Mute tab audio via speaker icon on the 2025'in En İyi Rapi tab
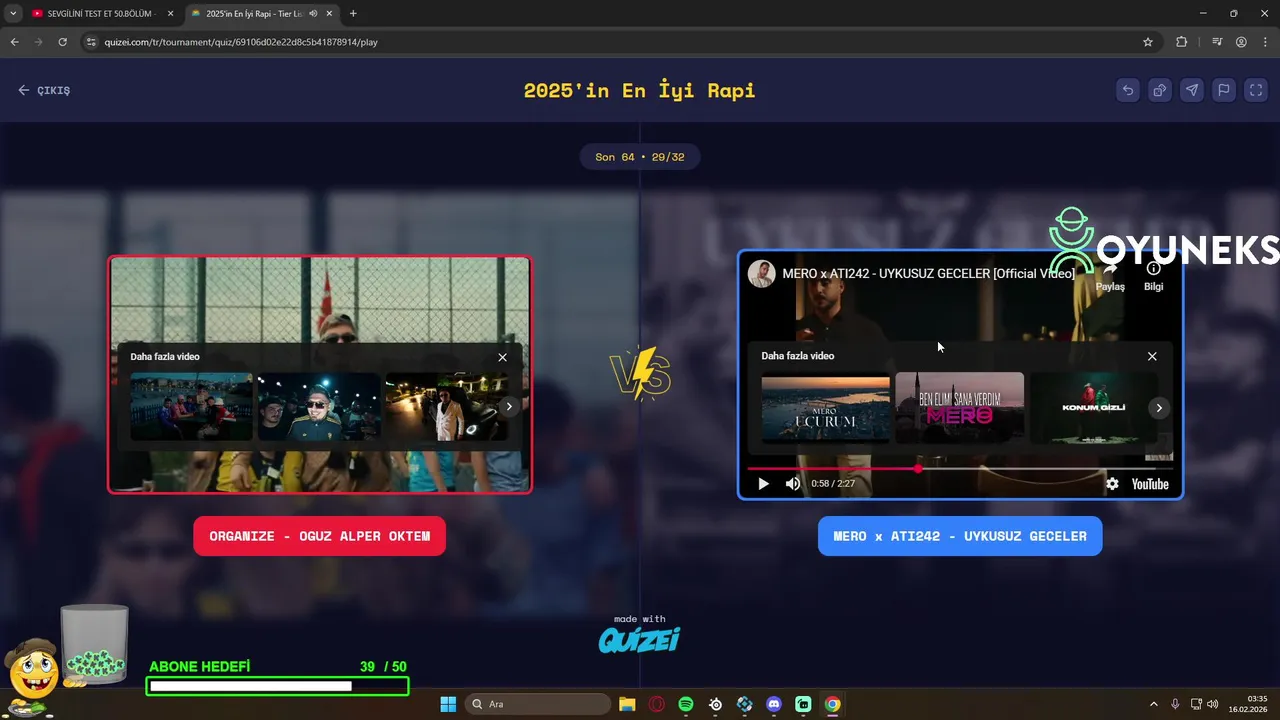Screen dimensions: 1280x720 pos(313,14)
